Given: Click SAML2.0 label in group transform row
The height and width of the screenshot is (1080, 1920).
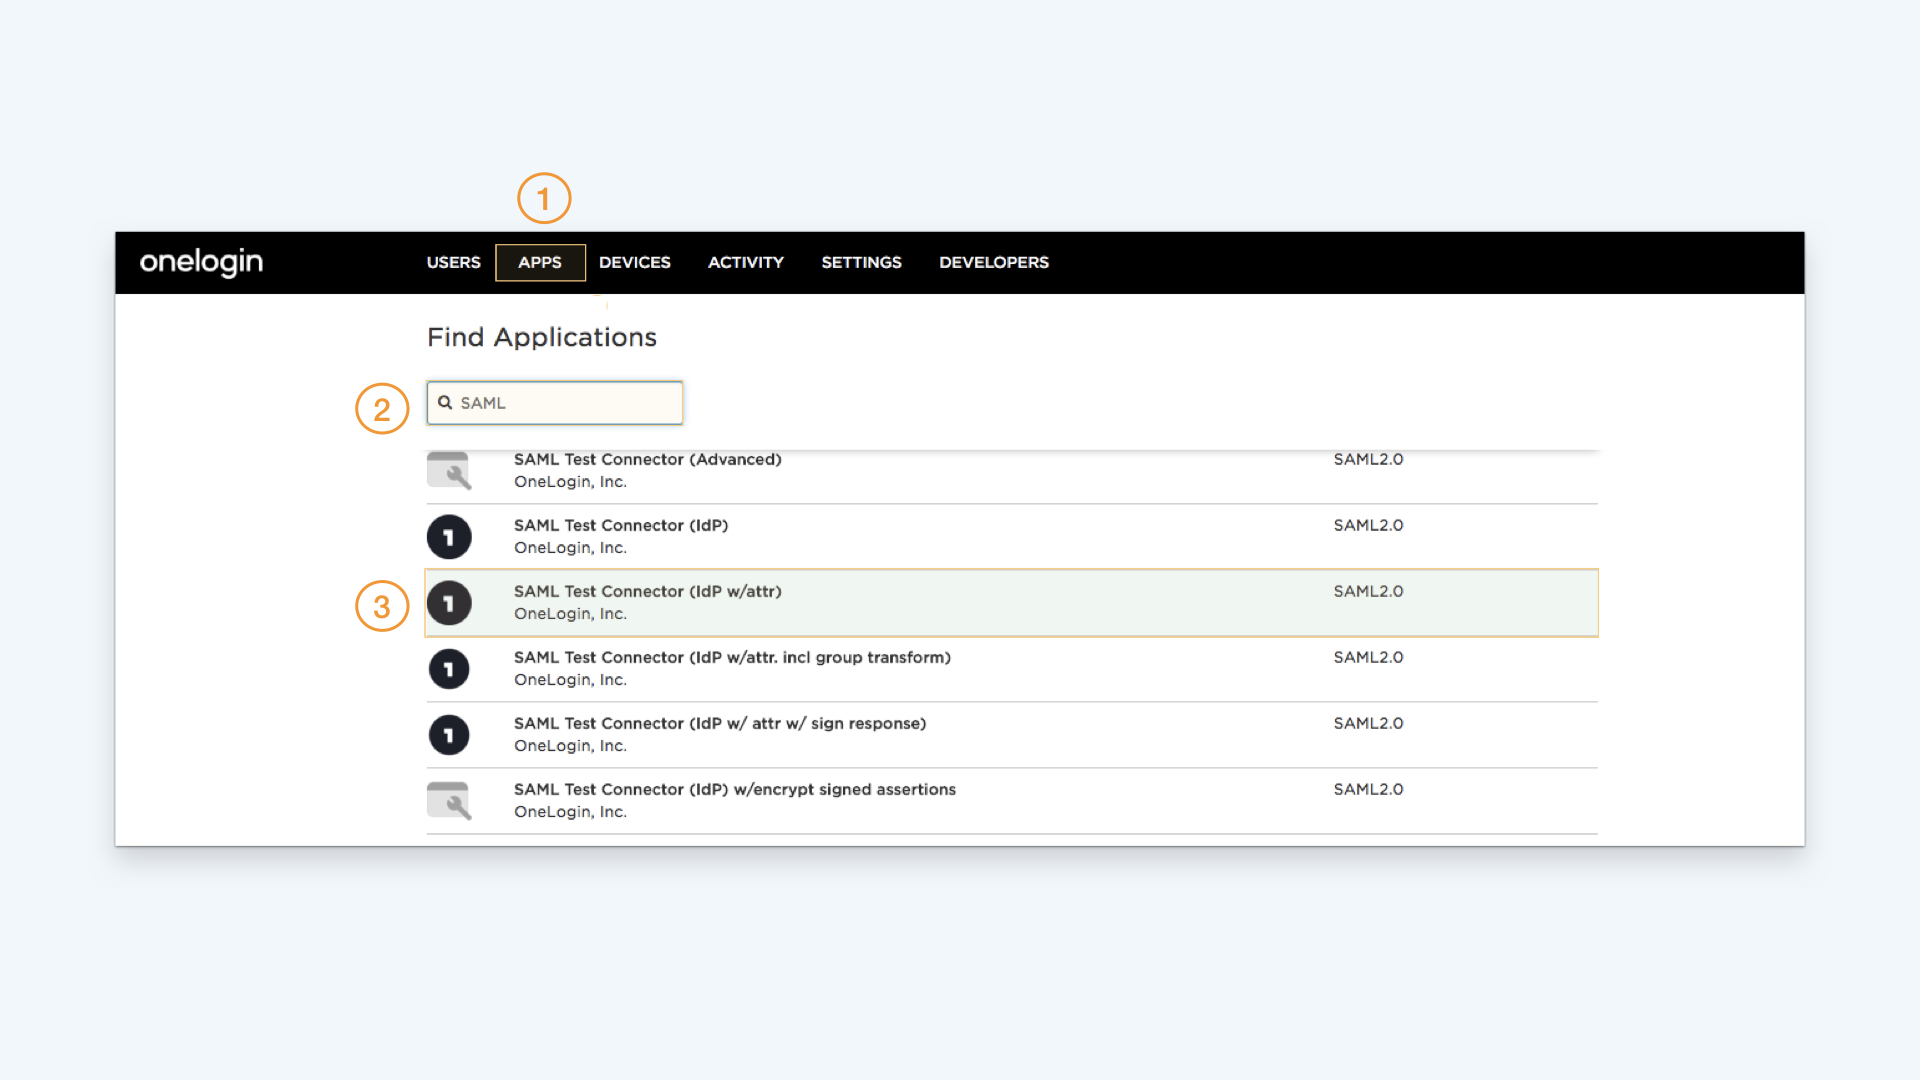Looking at the screenshot, I should tap(1368, 657).
